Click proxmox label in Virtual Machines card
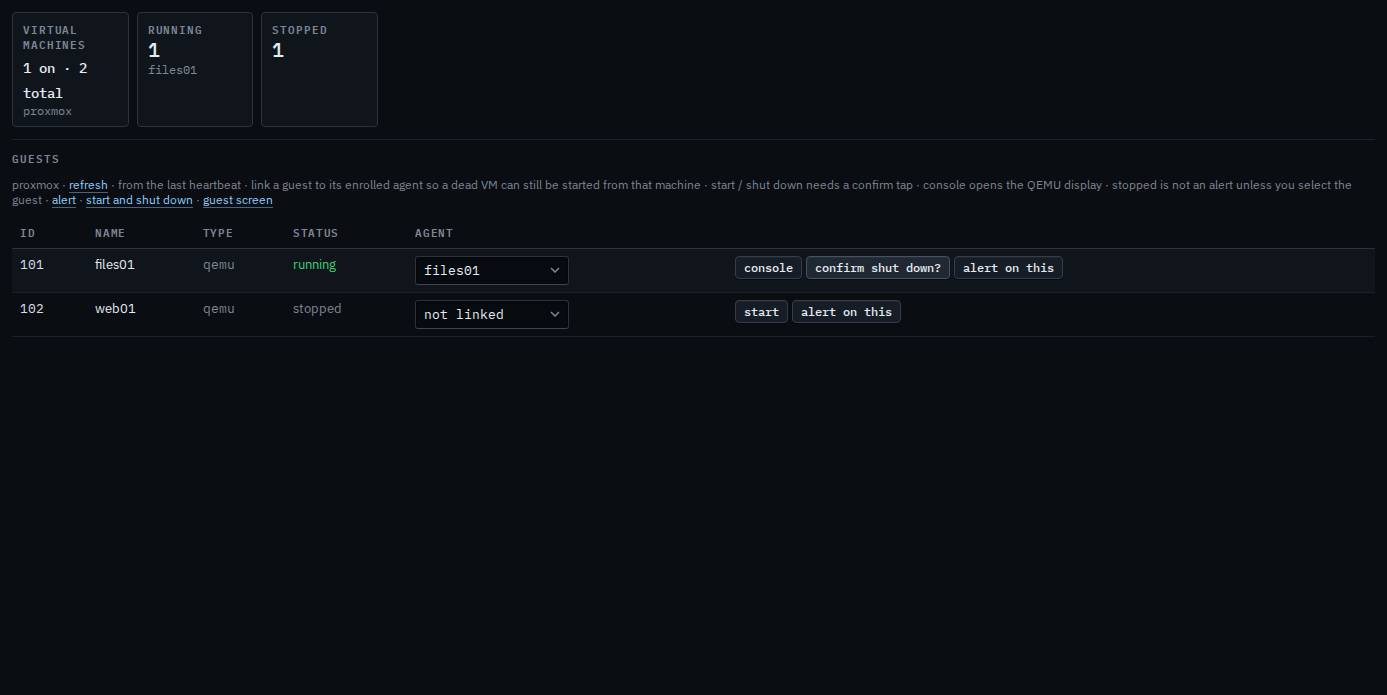 point(48,111)
